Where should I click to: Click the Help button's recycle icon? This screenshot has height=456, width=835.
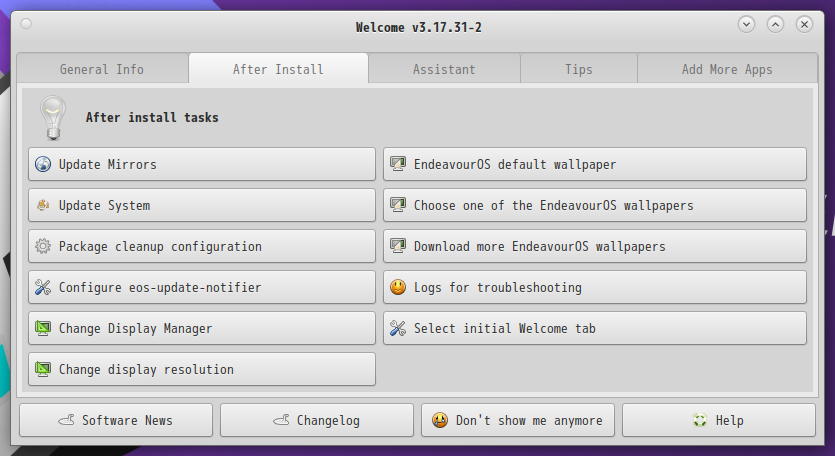click(700, 420)
